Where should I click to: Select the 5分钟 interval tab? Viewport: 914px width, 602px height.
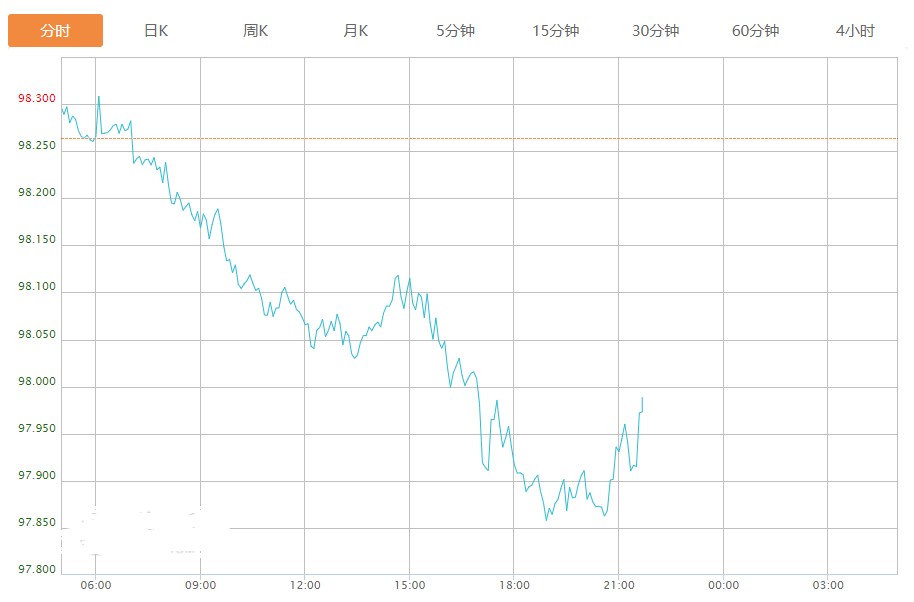[x=456, y=31]
